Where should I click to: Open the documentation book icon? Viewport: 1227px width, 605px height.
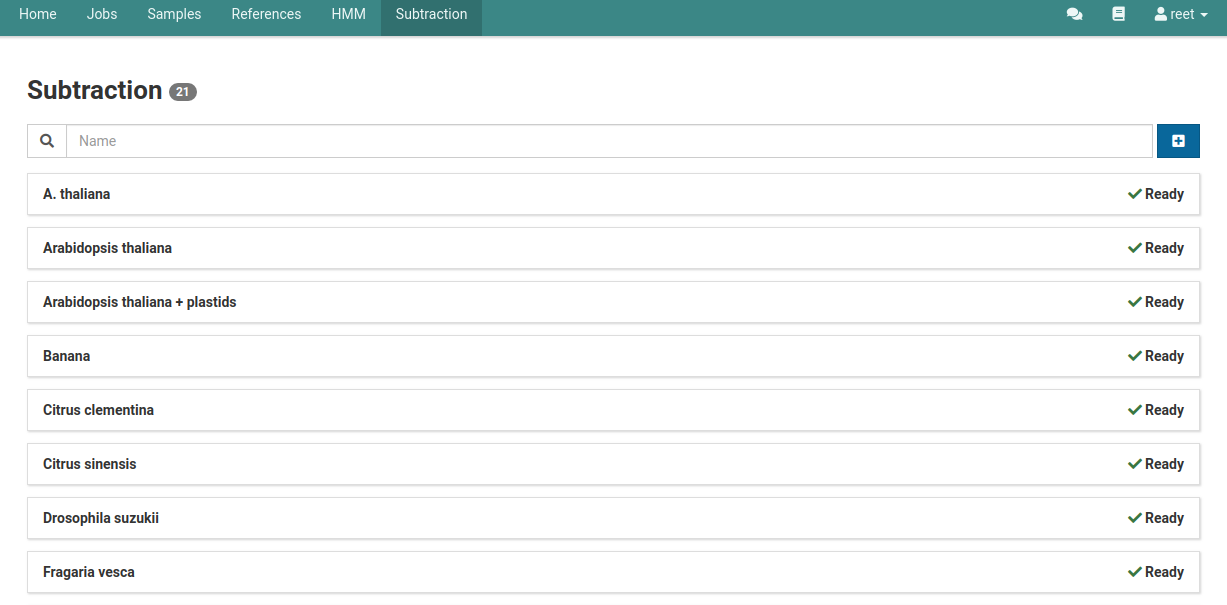(1118, 15)
